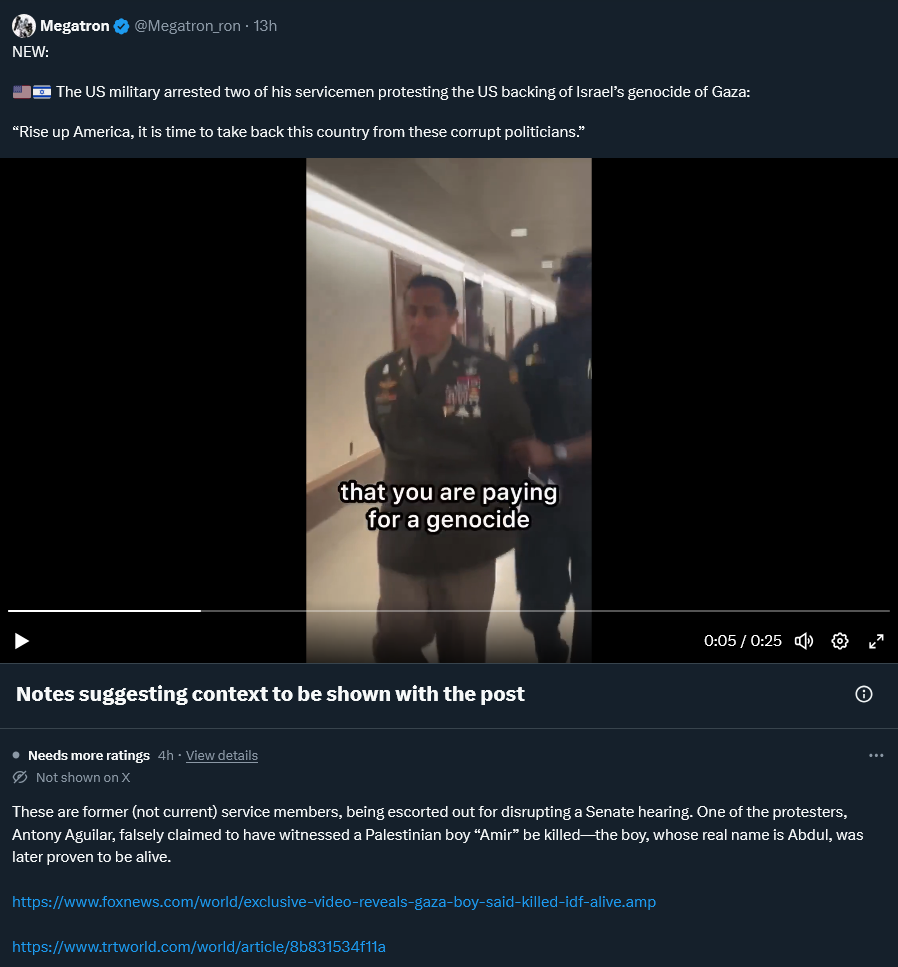898x967 pixels.
Task: Click the video frame thumbnail
Action: tap(448, 382)
